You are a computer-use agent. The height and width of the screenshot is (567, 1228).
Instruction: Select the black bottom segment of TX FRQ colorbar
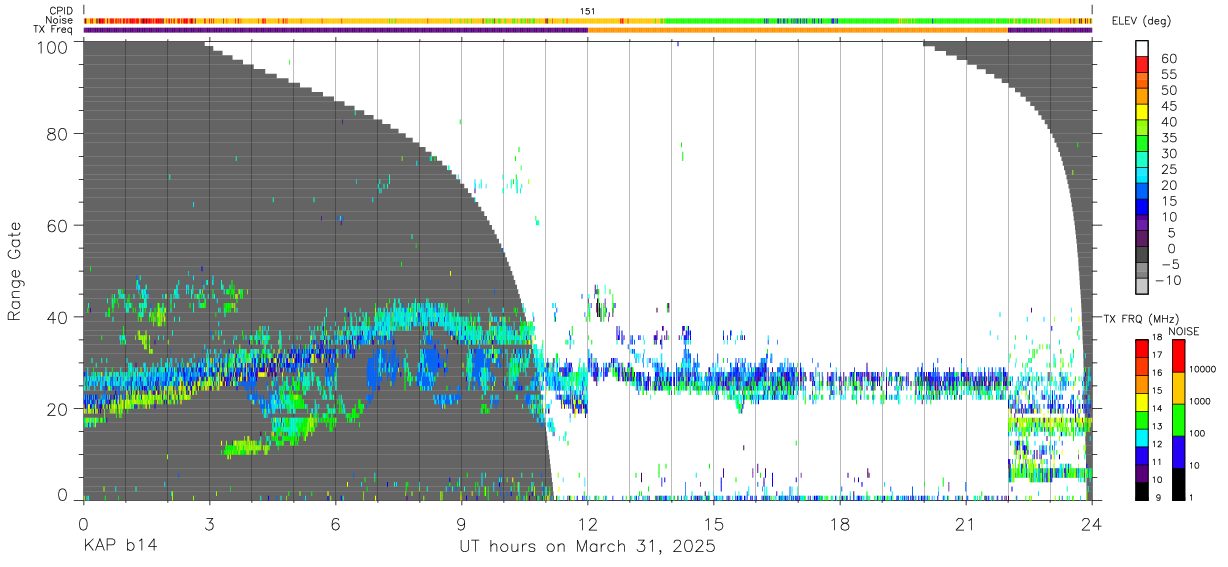(x=1142, y=492)
